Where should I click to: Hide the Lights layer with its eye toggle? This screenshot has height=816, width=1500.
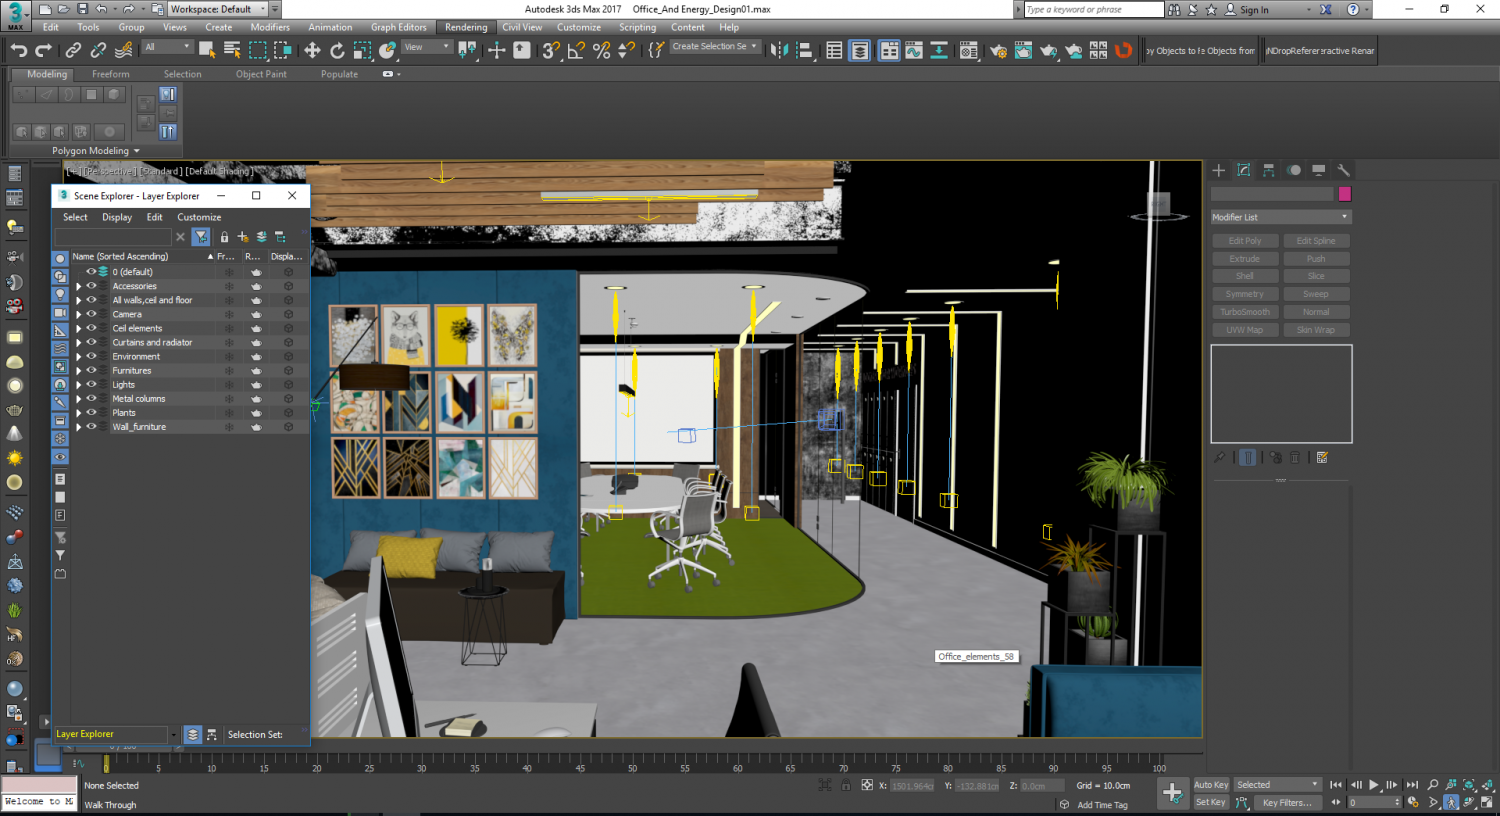coord(91,384)
